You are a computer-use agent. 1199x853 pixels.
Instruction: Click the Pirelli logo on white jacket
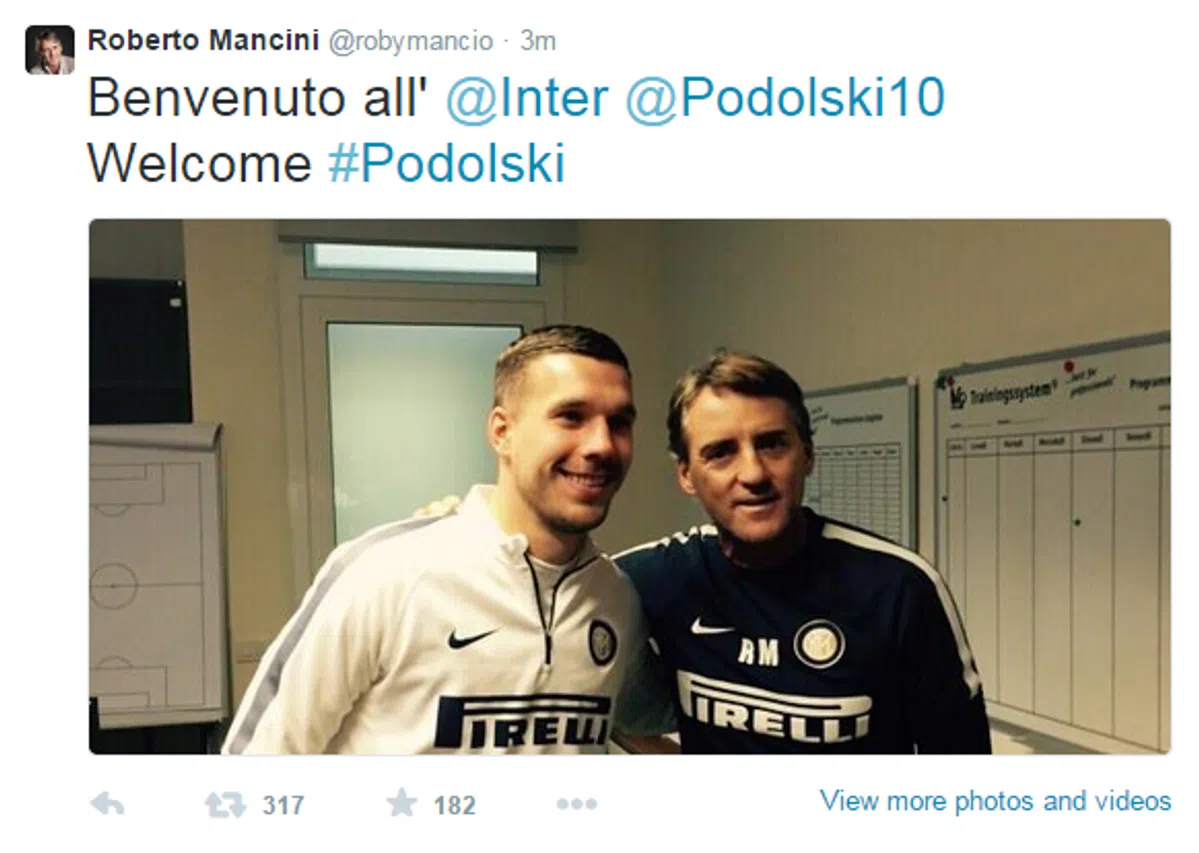click(523, 720)
